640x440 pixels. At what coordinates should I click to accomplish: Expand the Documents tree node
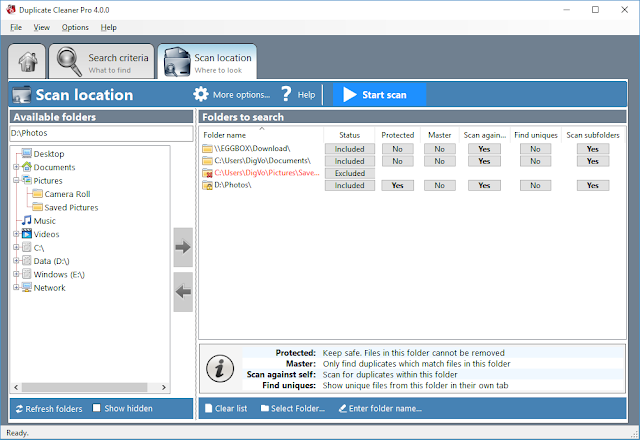click(x=16, y=167)
